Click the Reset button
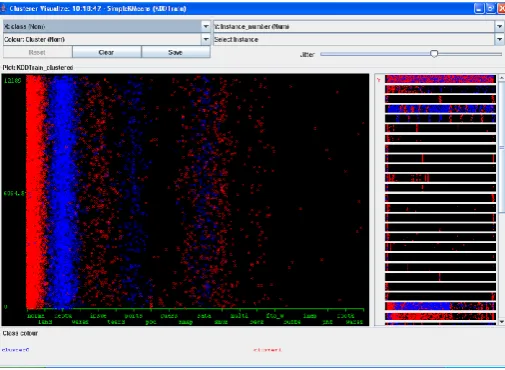 click(x=37, y=52)
